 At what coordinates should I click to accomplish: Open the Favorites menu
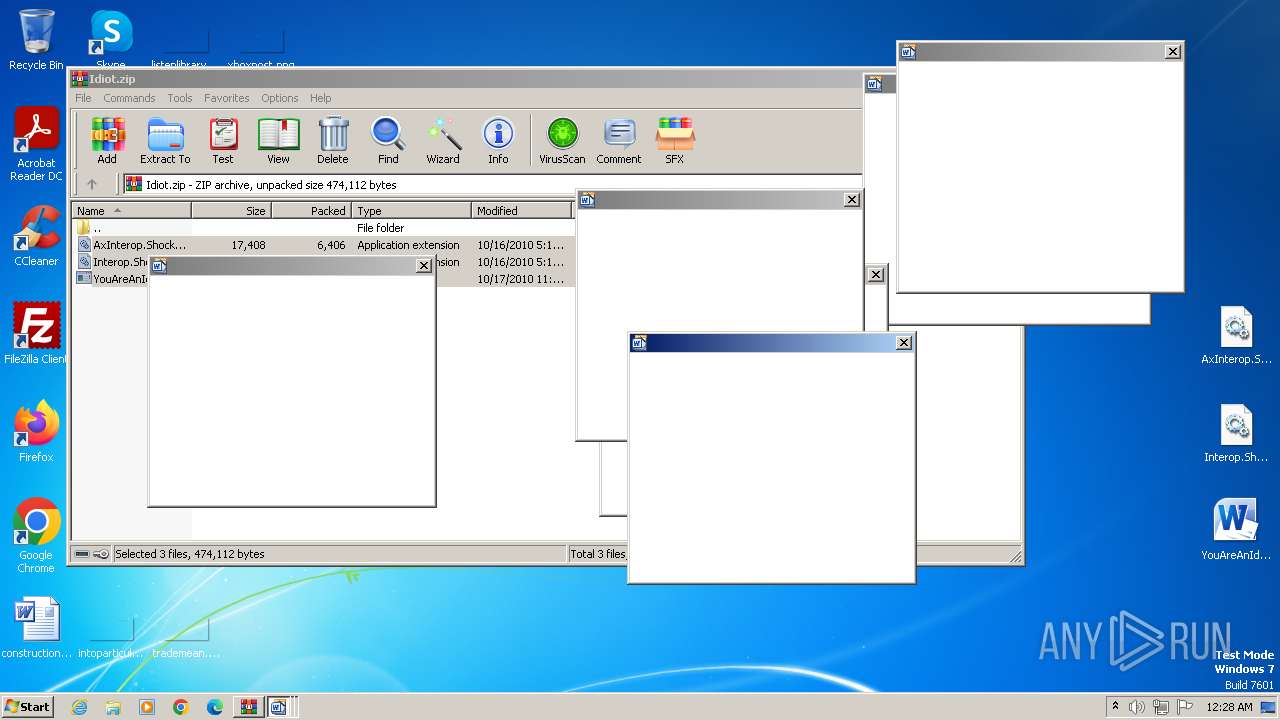(227, 98)
